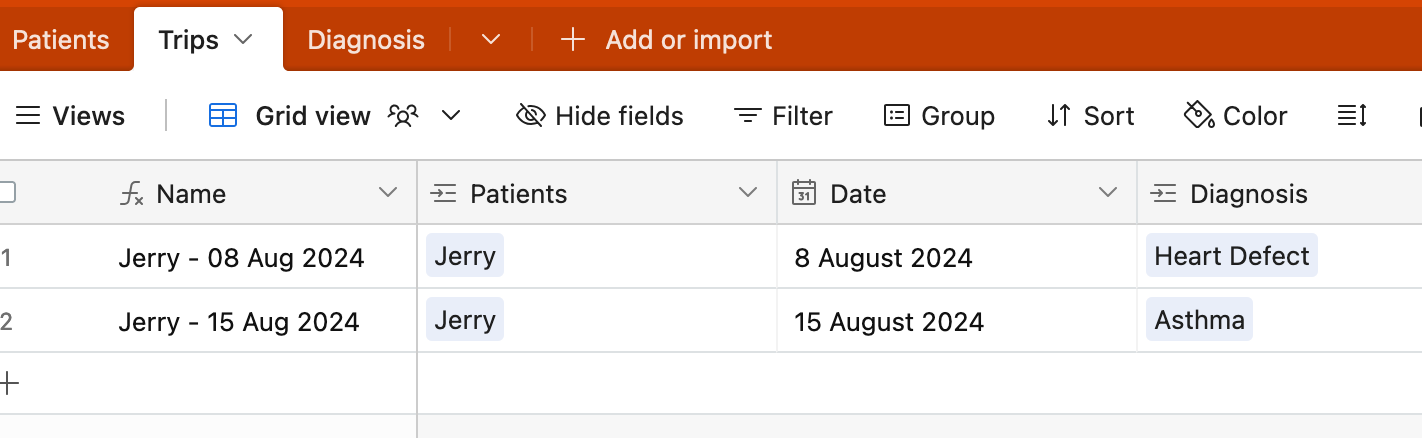
Task: Expand the Grid view chevron menu
Action: coord(451,116)
